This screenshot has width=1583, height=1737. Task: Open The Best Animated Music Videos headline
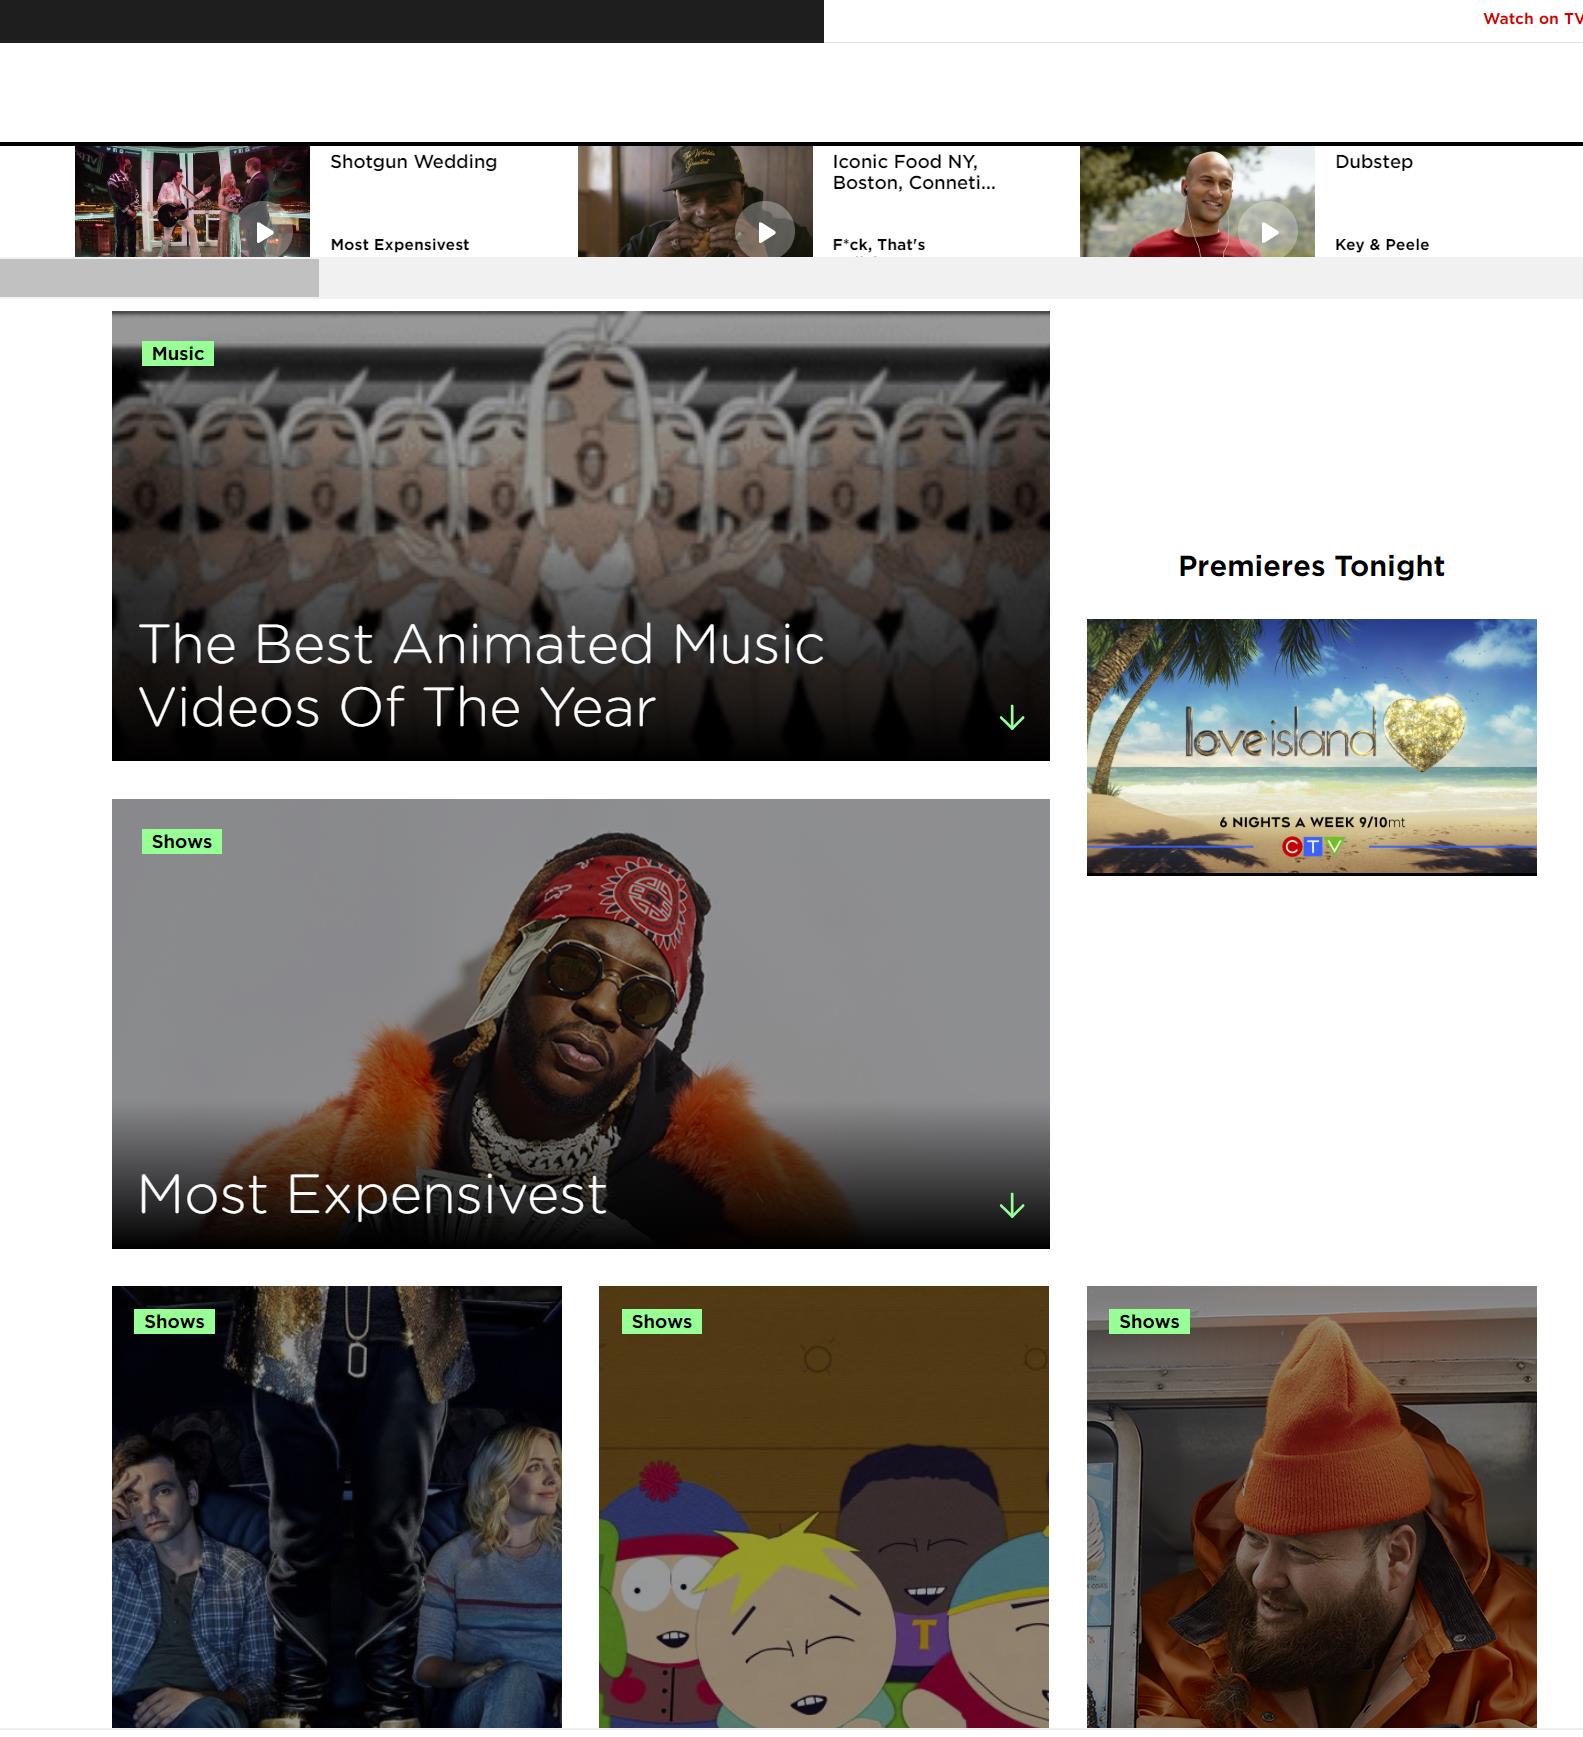tap(481, 675)
